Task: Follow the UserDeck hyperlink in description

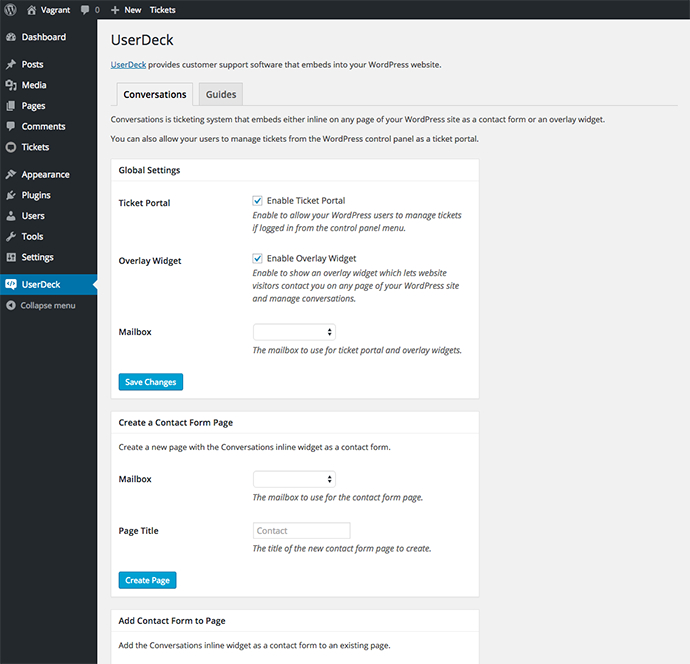Action: [x=126, y=65]
